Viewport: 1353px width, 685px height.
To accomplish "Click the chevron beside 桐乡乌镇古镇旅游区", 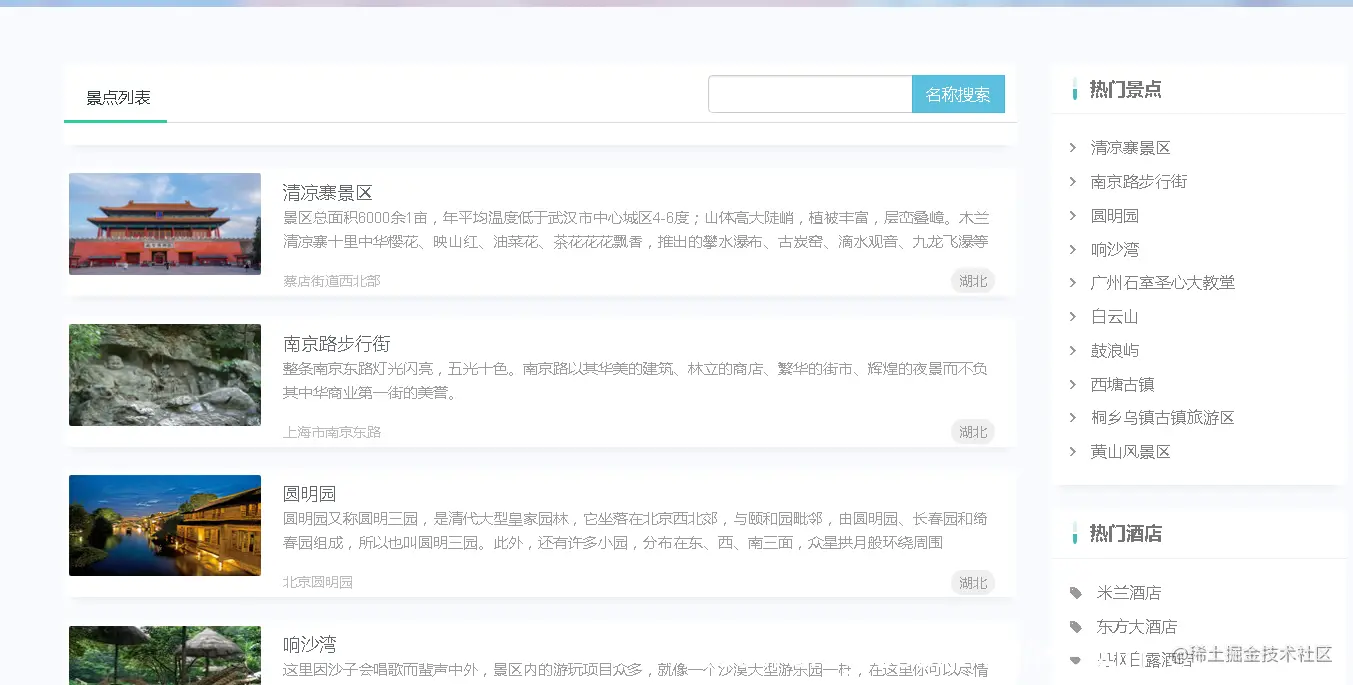I will 1072,418.
